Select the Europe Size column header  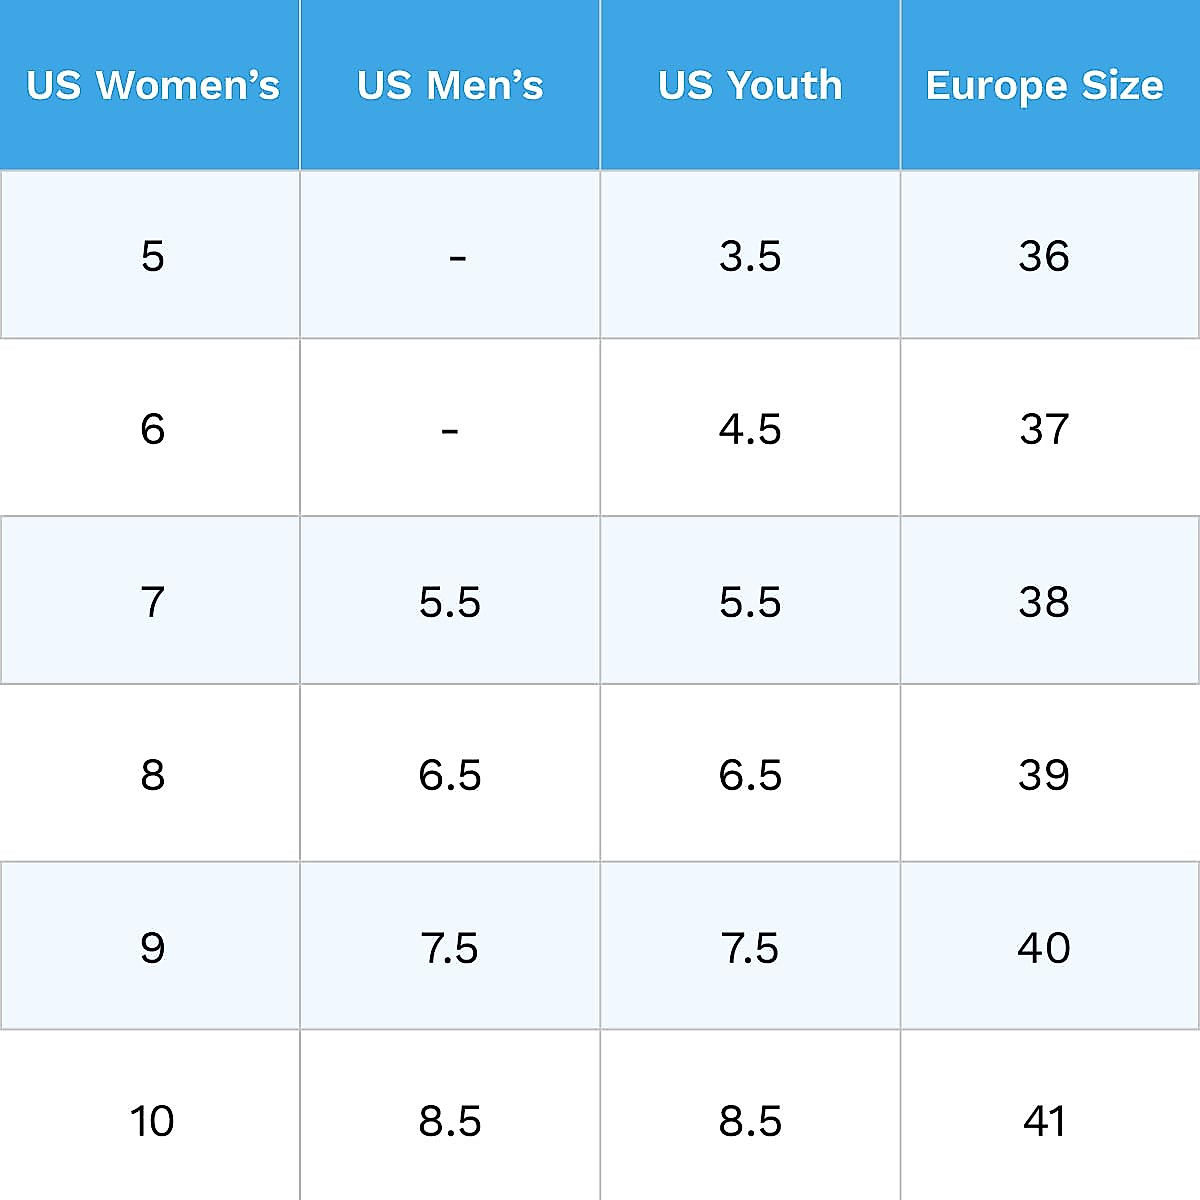pyautogui.click(x=1044, y=86)
